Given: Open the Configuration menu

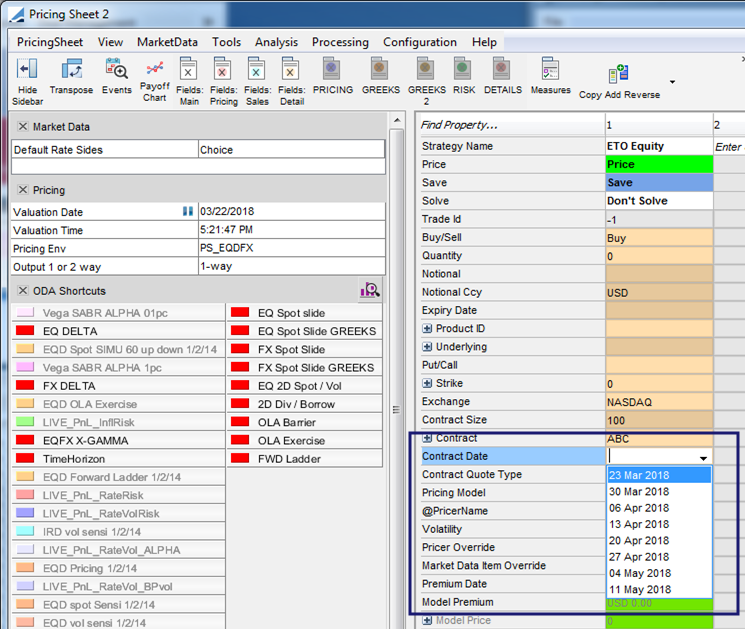Looking at the screenshot, I should [420, 42].
